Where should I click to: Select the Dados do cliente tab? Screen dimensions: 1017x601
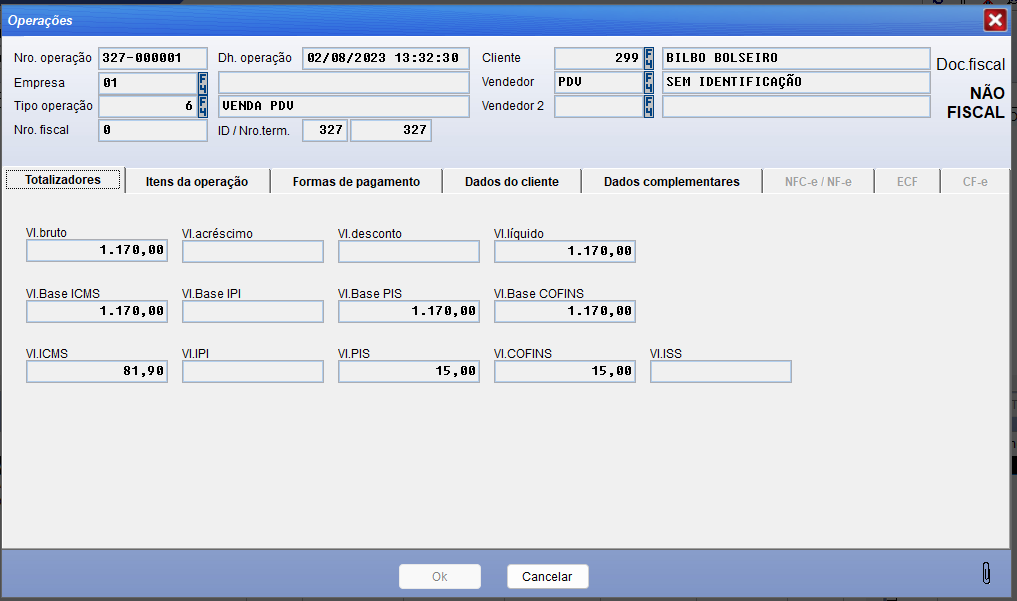[x=511, y=182]
